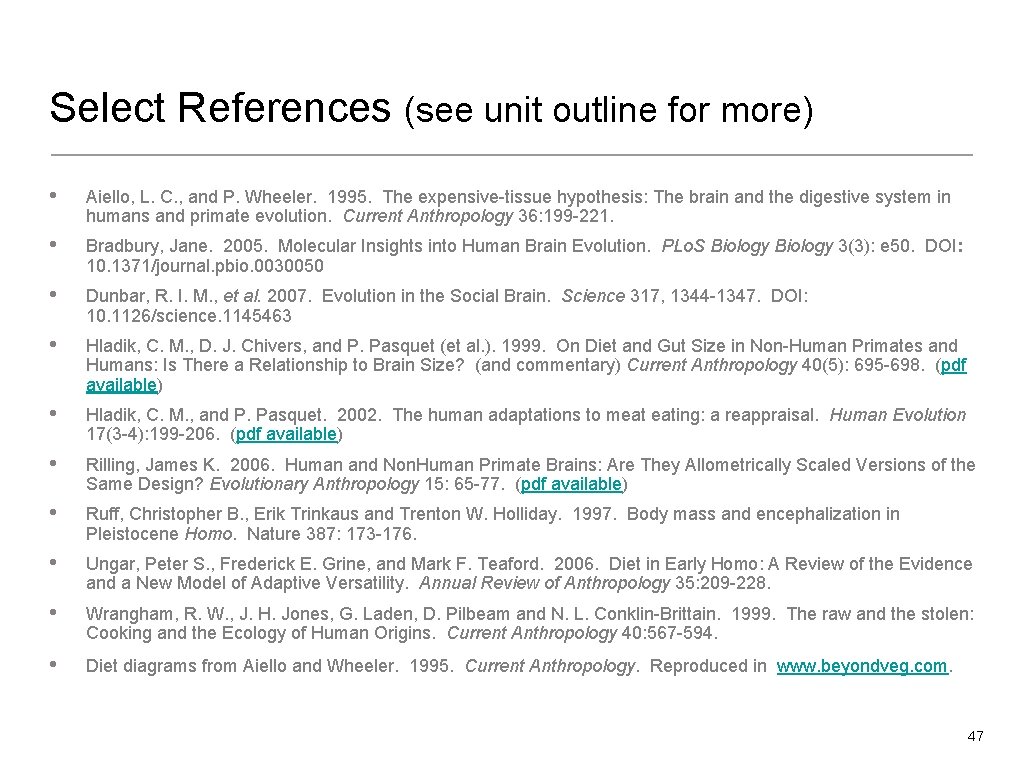The width and height of the screenshot is (1024, 768).
Task: Click the 'Wrangham, R. W.' reference
Action: tap(530, 624)
